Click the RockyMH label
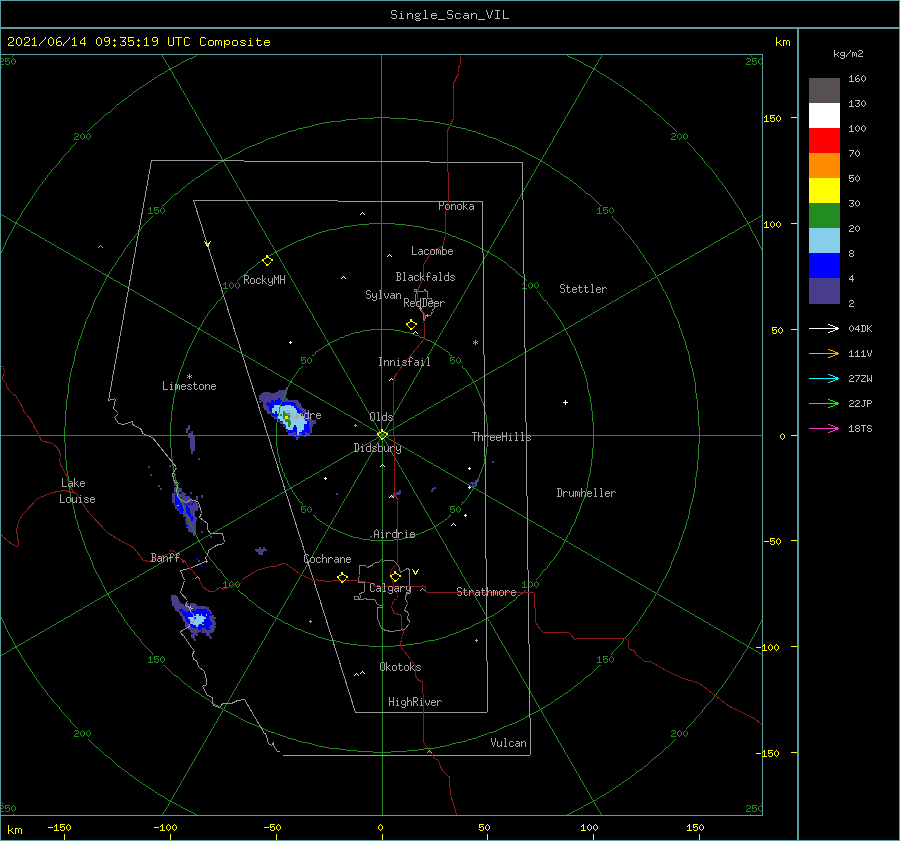This screenshot has width=900, height=841. click(264, 280)
